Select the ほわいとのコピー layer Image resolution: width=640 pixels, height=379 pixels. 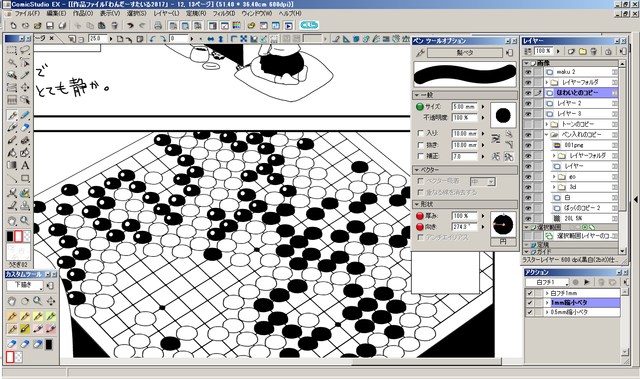(580, 93)
